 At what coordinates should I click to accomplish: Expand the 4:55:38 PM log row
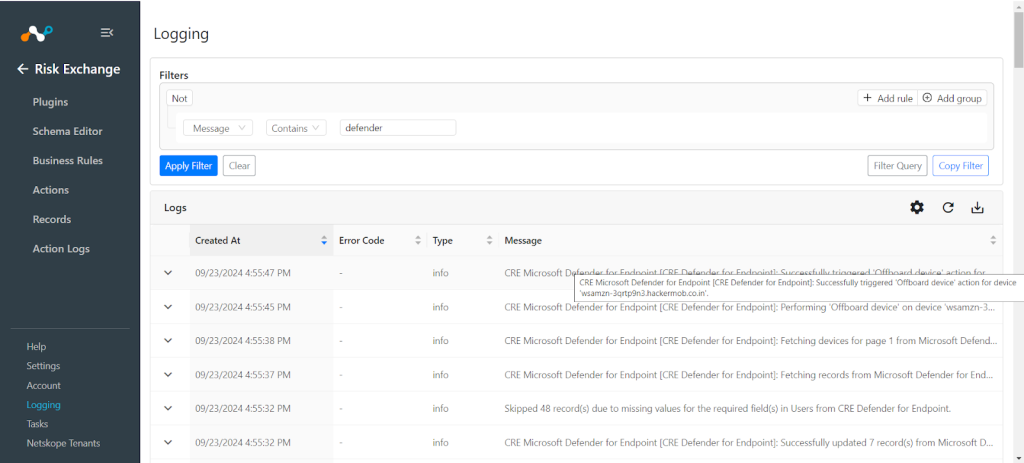[x=168, y=340]
